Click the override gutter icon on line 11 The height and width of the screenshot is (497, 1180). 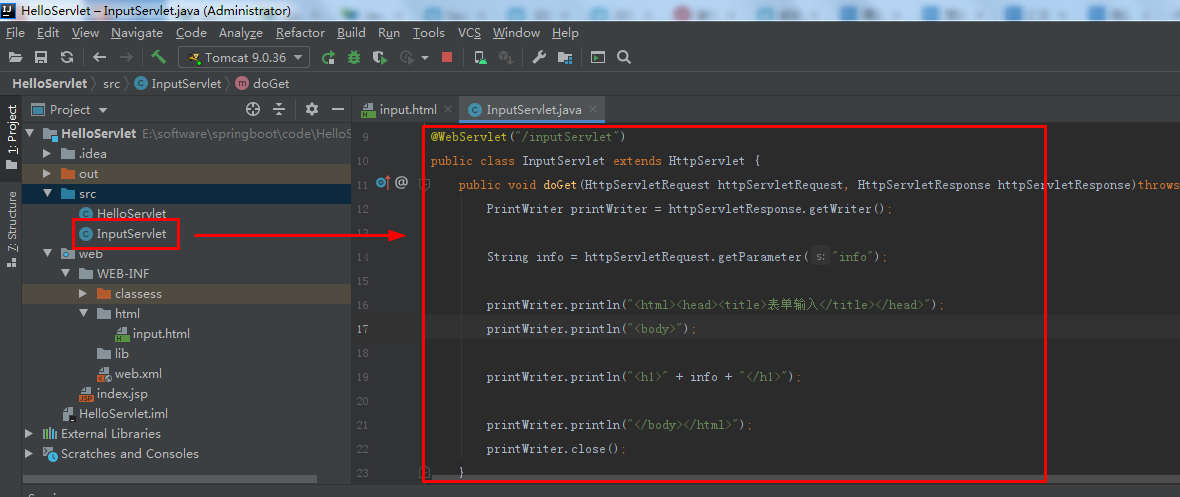(x=382, y=182)
